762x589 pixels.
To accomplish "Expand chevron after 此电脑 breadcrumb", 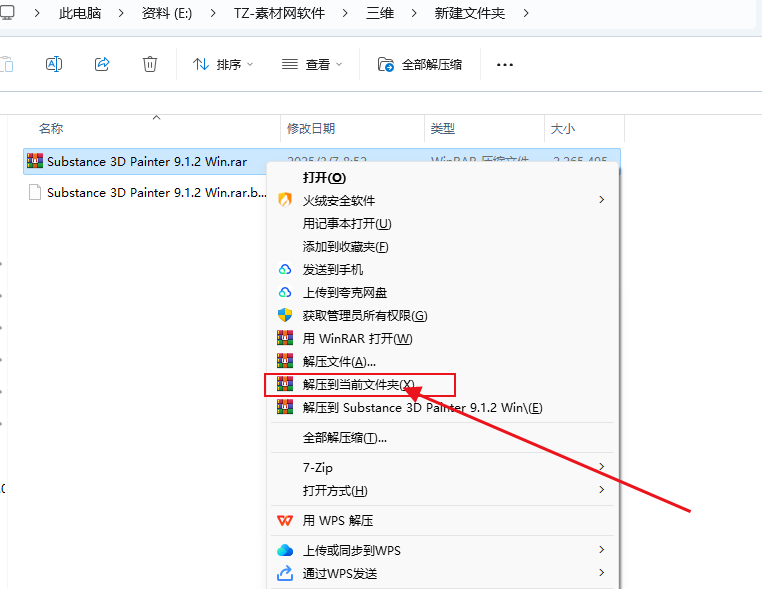I will (121, 13).
